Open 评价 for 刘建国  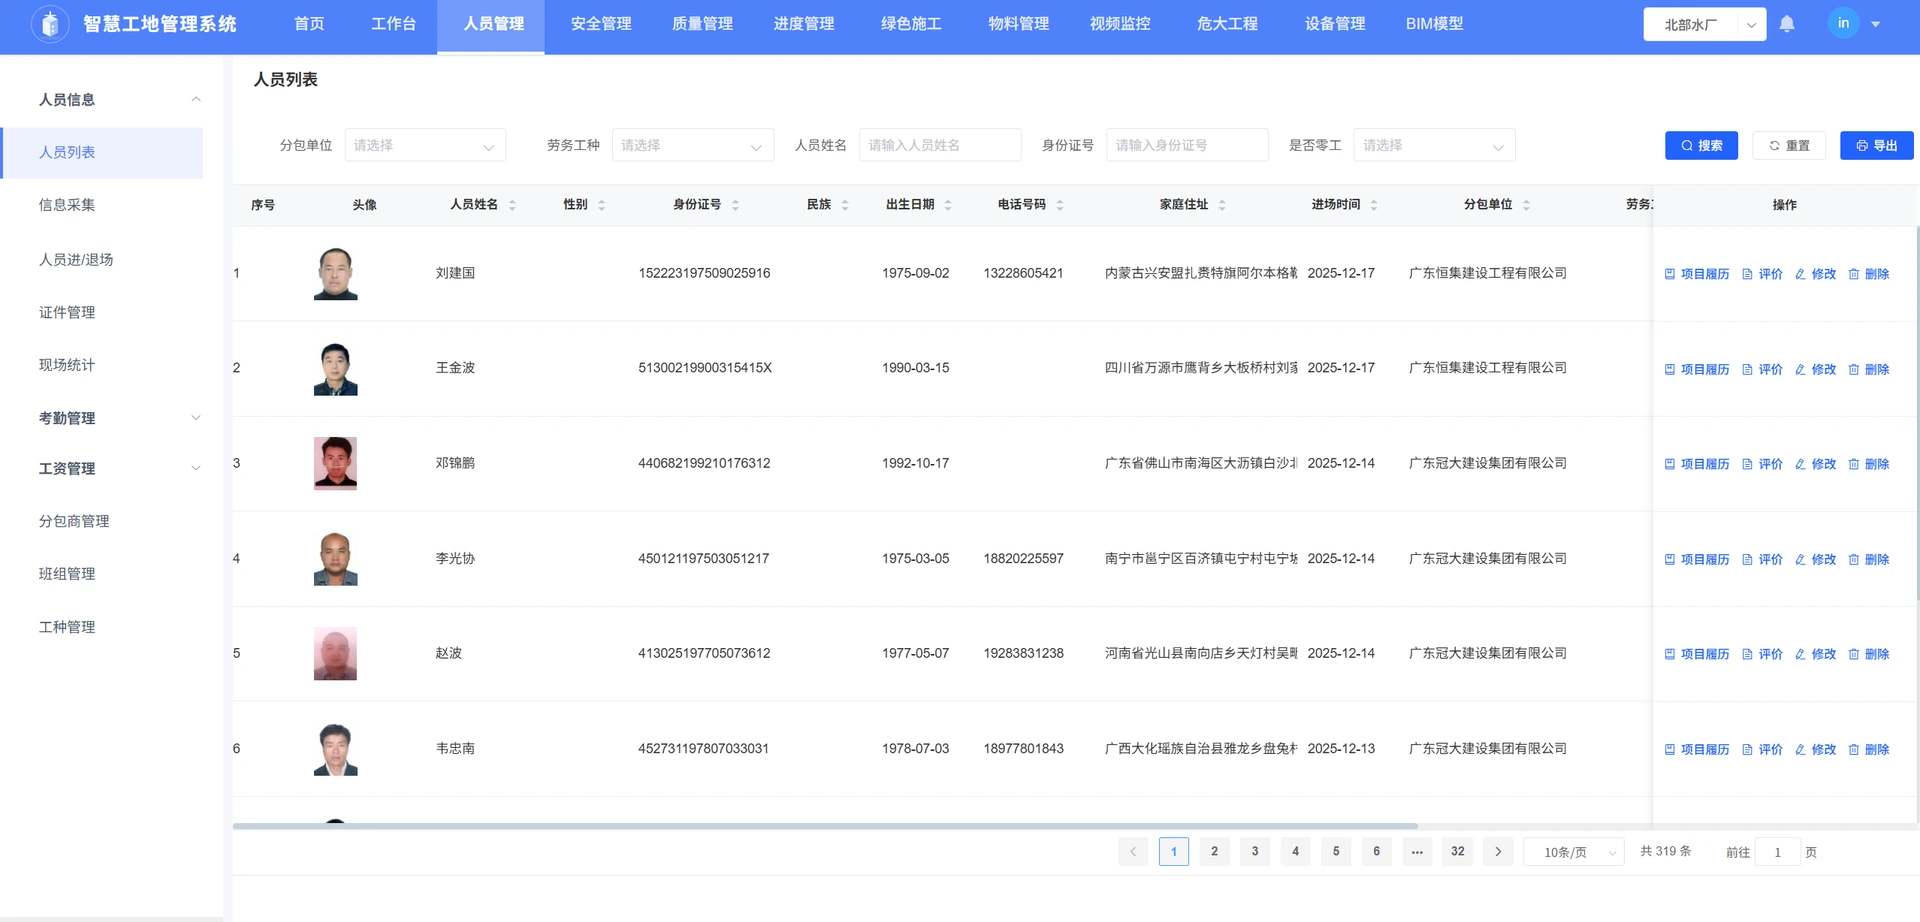click(x=1762, y=274)
